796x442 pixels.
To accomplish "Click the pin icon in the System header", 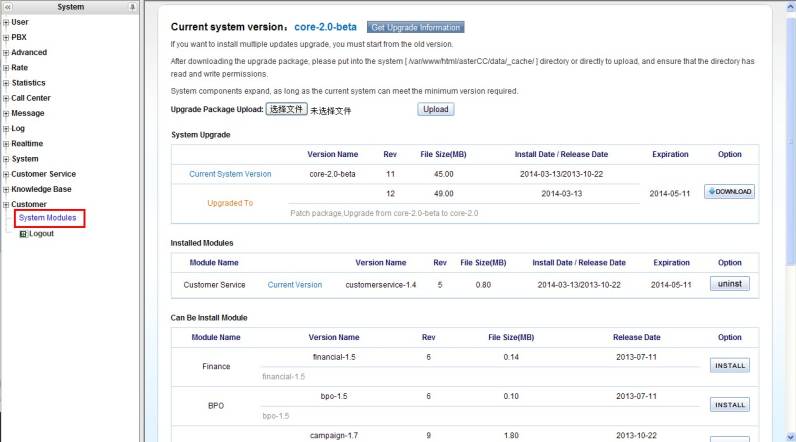I will (x=133, y=7).
